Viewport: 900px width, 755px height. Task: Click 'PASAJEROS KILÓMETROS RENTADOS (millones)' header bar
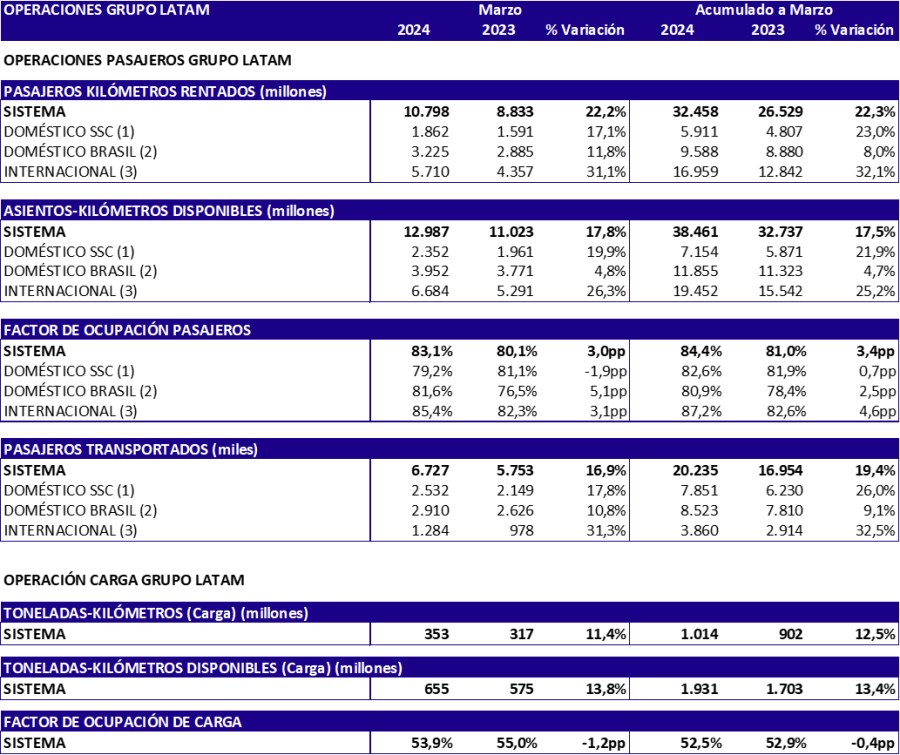tap(450, 91)
